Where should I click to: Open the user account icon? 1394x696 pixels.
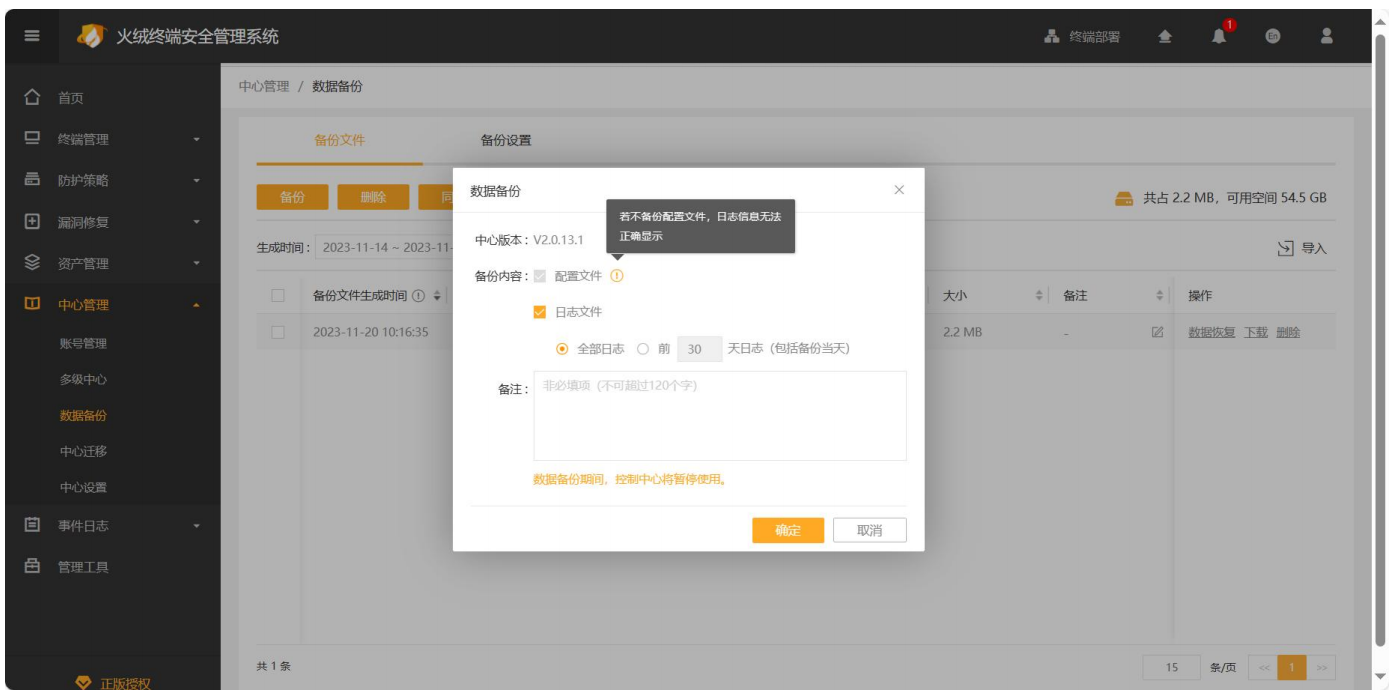[x=1327, y=36]
